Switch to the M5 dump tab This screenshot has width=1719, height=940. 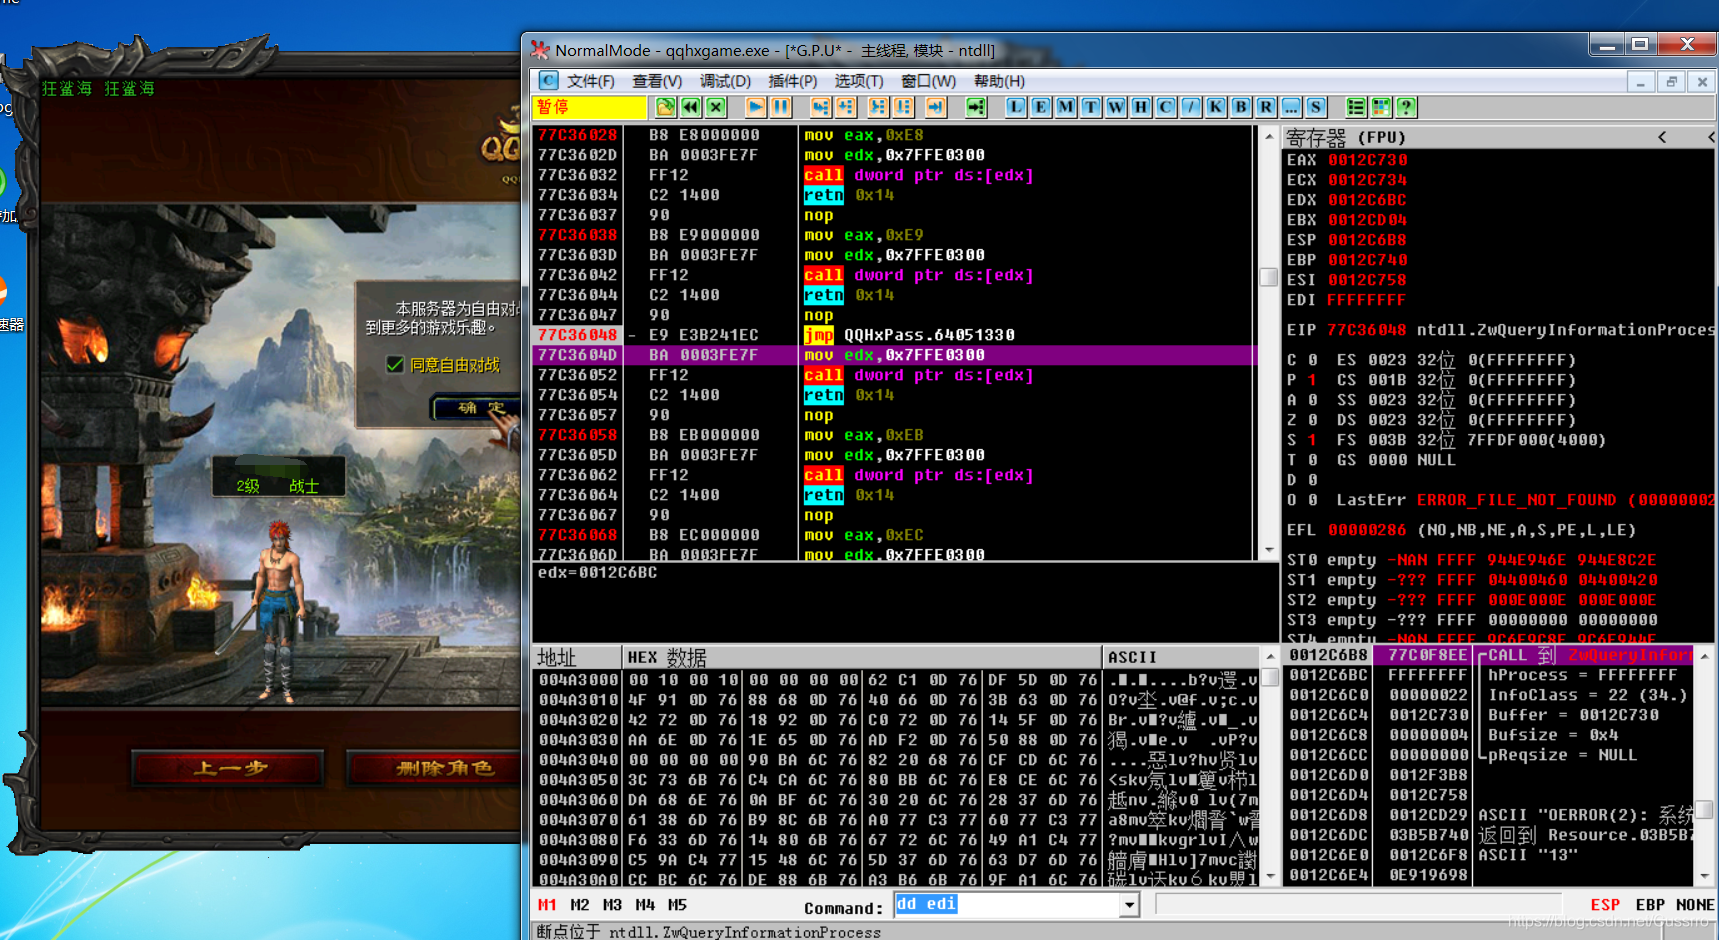pyautogui.click(x=677, y=905)
